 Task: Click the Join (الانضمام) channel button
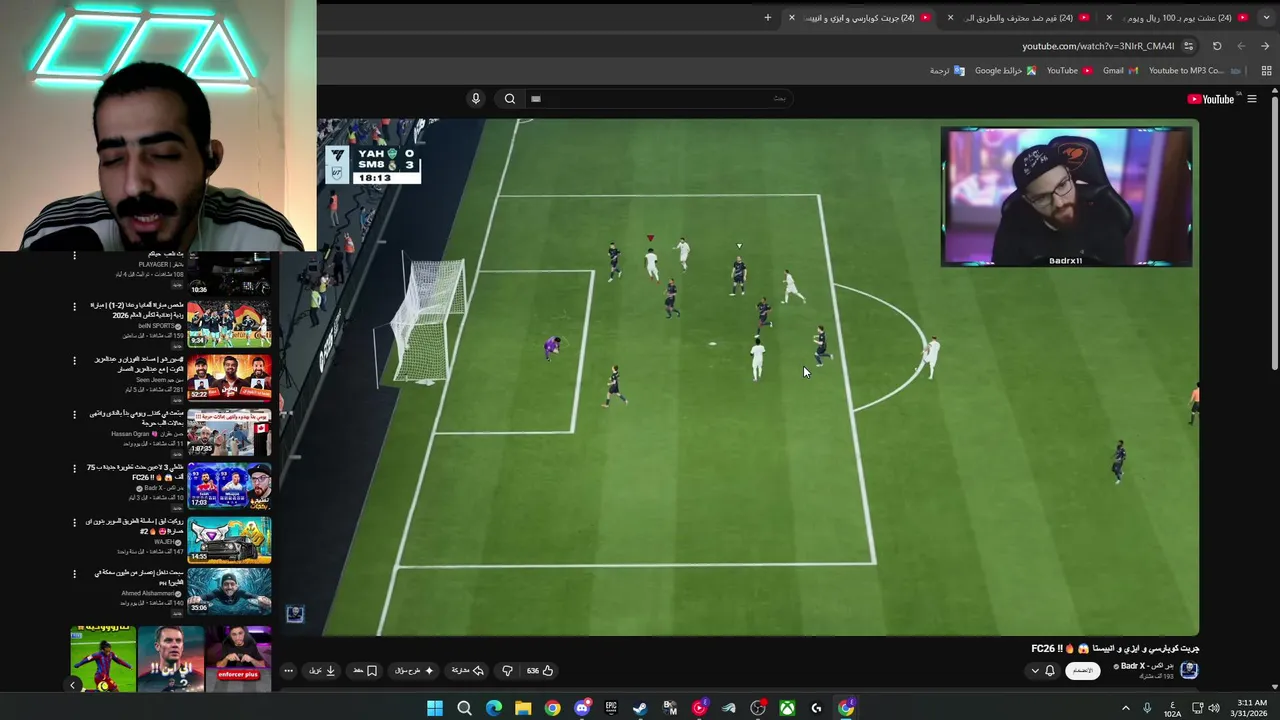[x=1083, y=671]
